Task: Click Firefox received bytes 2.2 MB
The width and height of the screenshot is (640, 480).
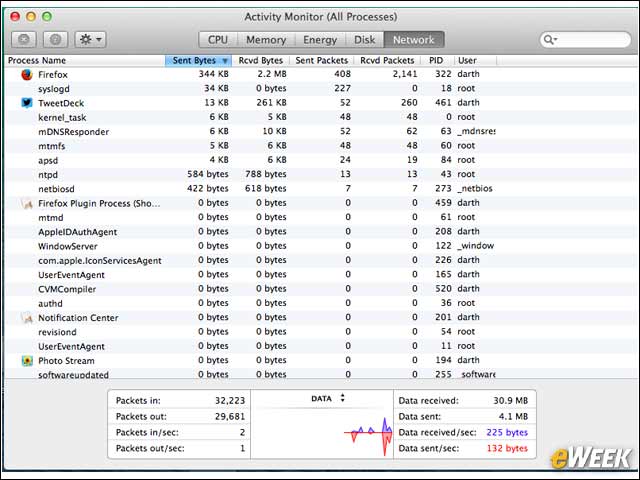Action: coord(272,74)
